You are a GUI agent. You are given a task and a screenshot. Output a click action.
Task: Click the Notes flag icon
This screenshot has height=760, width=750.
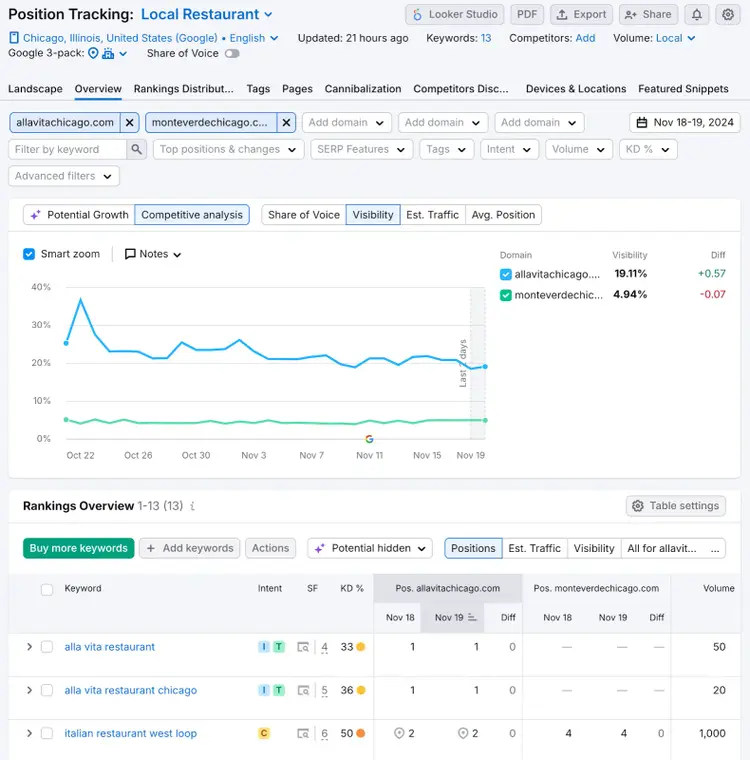(x=130, y=254)
